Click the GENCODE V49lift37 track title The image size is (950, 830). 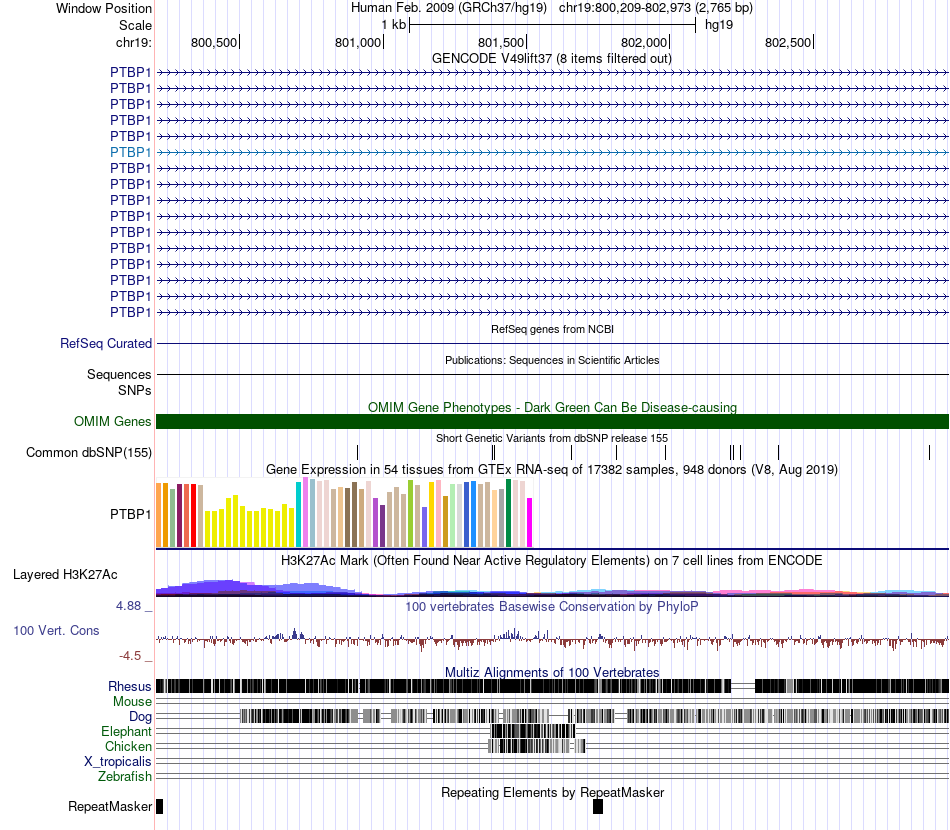pos(552,59)
